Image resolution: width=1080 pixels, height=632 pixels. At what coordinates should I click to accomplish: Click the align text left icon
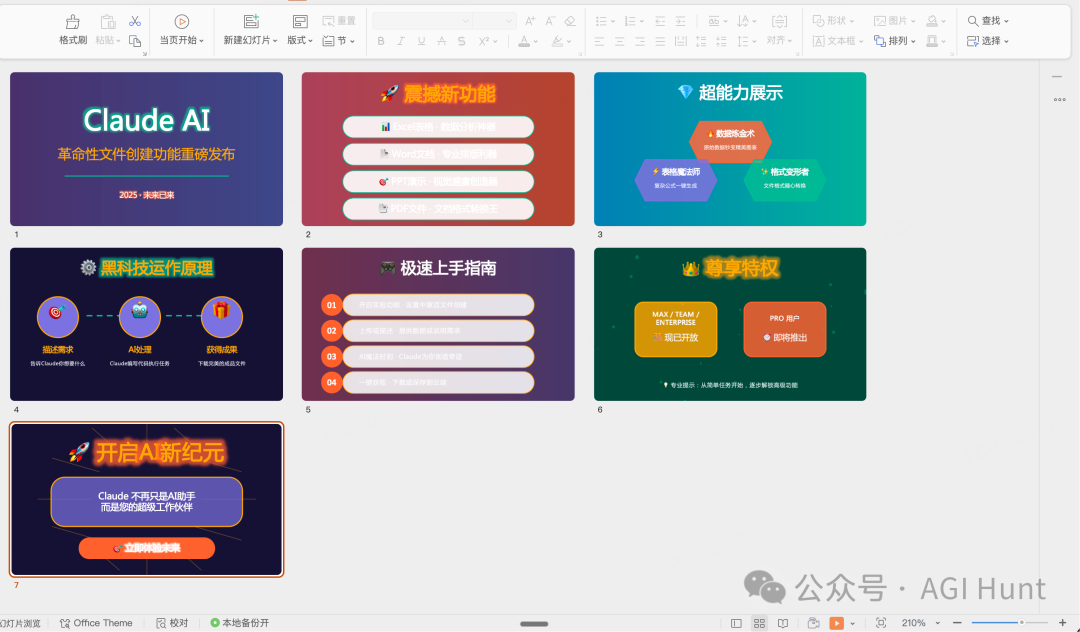[599, 41]
